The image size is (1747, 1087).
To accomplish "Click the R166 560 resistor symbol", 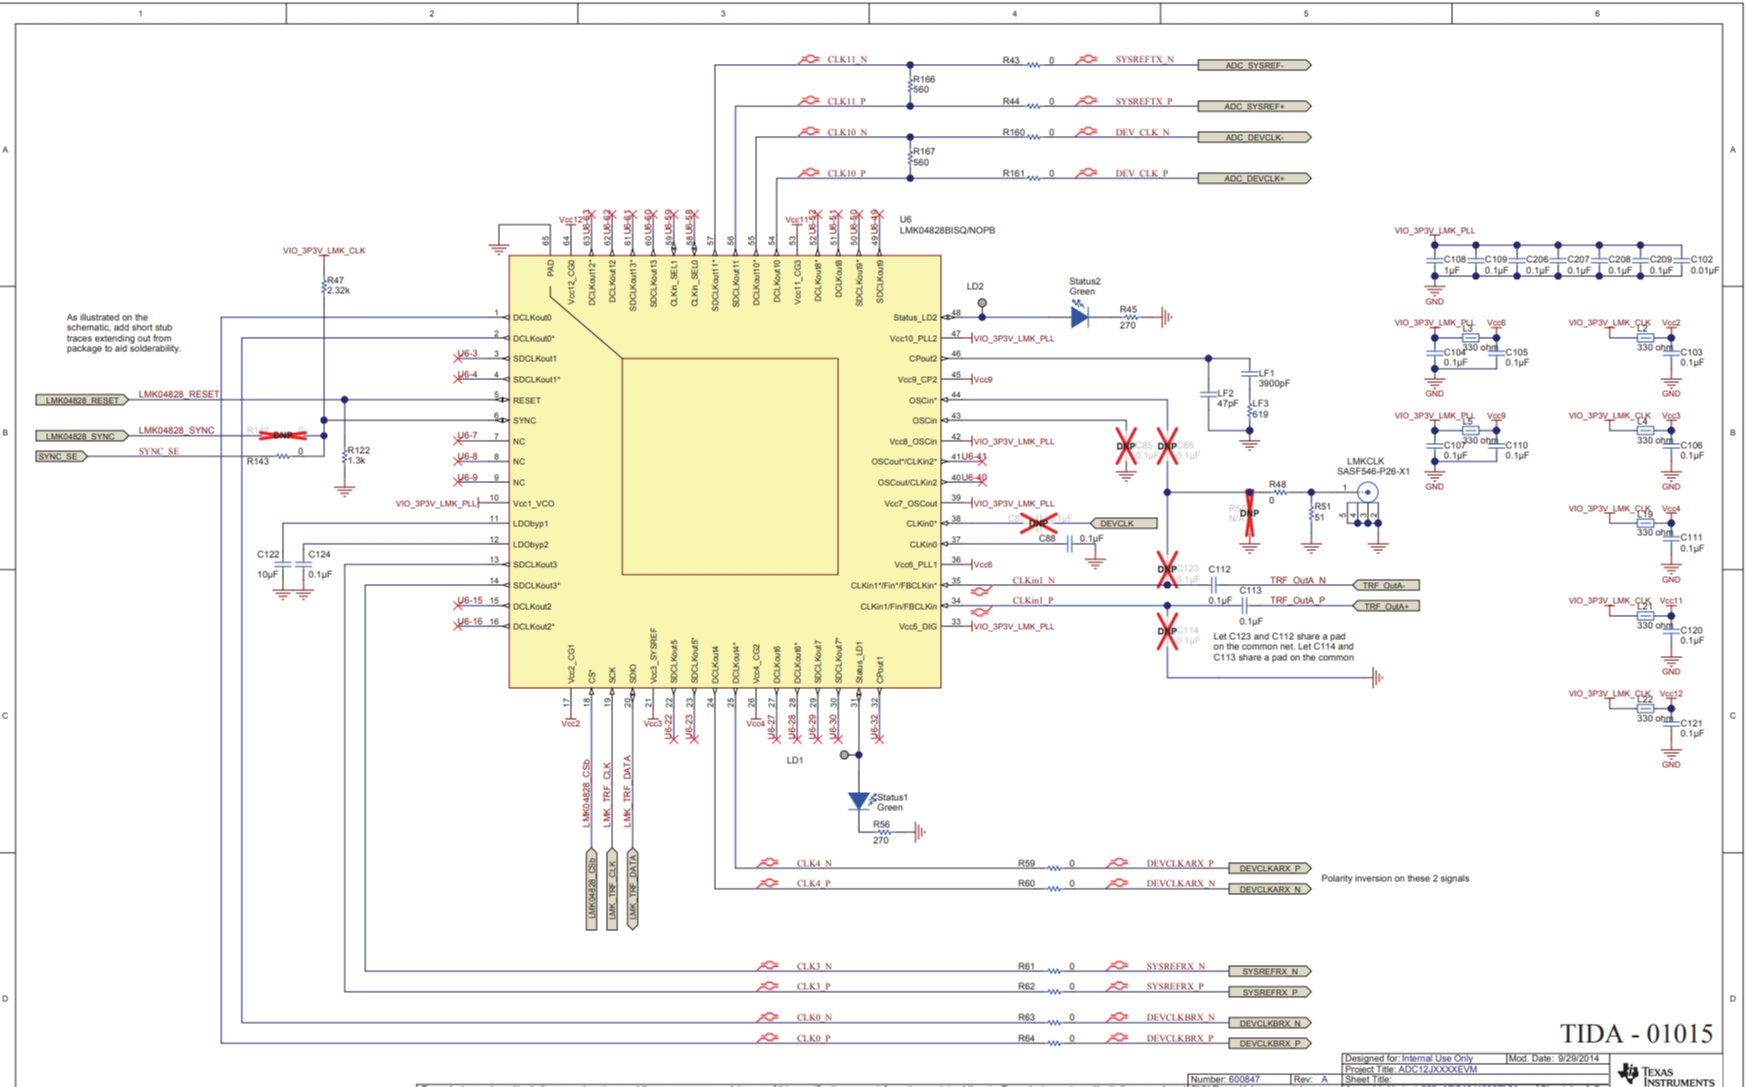I will coord(910,84).
